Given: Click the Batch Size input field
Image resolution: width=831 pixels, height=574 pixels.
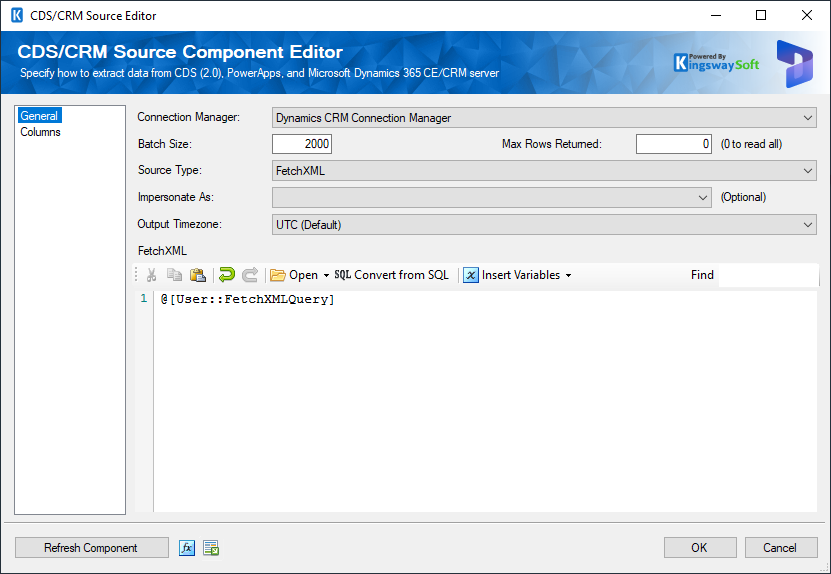Looking at the screenshot, I should (x=302, y=144).
